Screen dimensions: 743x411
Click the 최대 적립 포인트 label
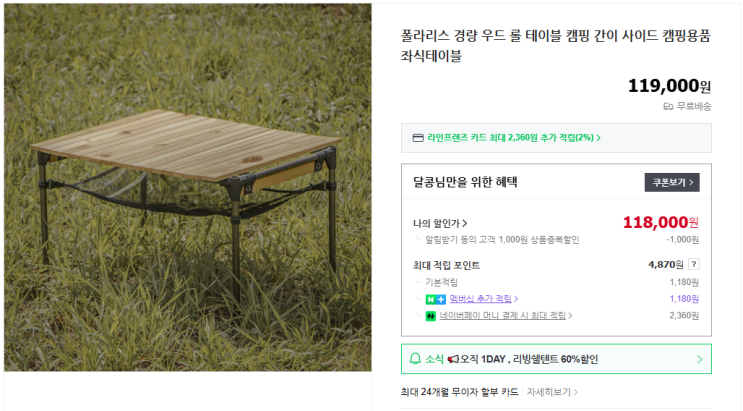[x=446, y=265]
